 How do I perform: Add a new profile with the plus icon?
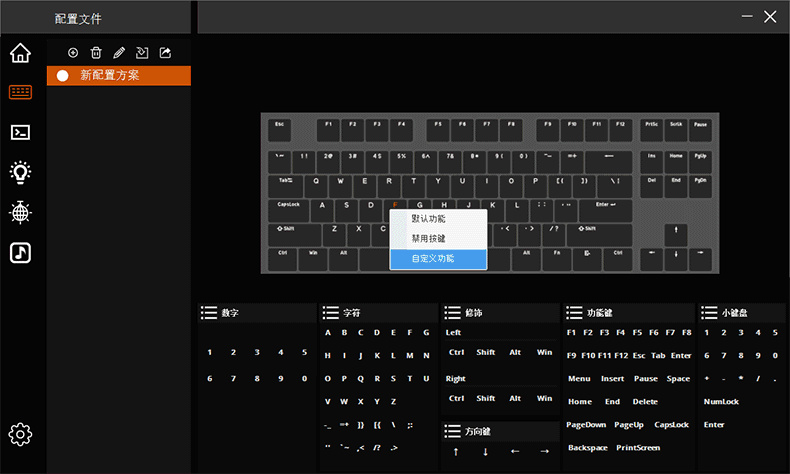click(x=73, y=52)
